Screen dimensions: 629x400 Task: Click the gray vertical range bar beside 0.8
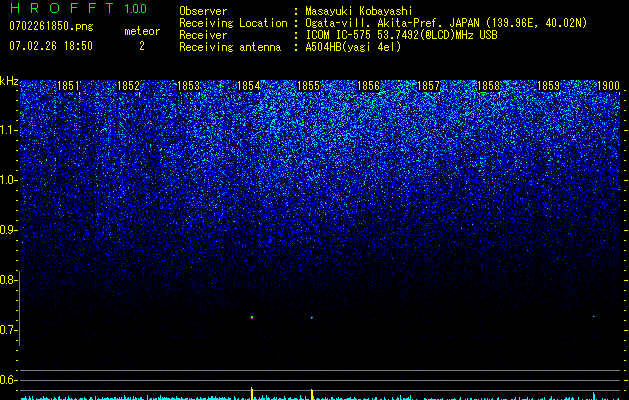pyautogui.click(x=19, y=308)
